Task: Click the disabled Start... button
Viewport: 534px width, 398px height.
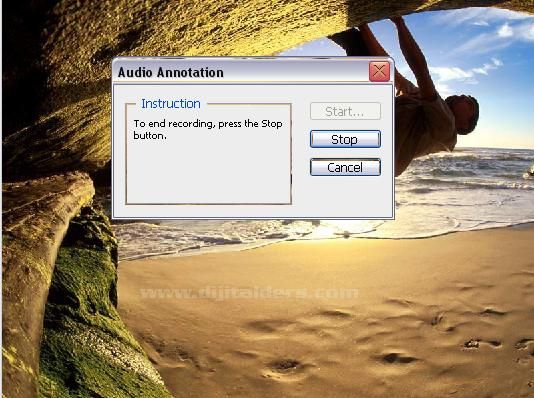Action: tap(345, 111)
